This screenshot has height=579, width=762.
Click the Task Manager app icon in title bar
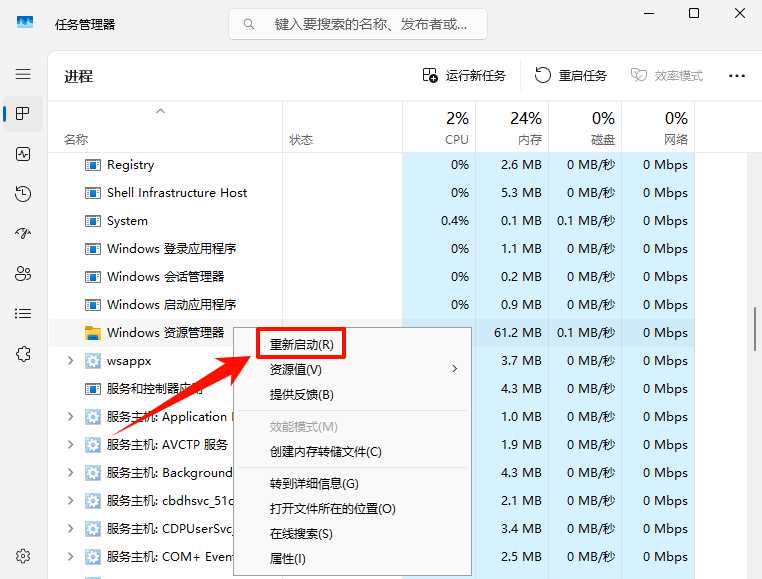tap(25, 23)
